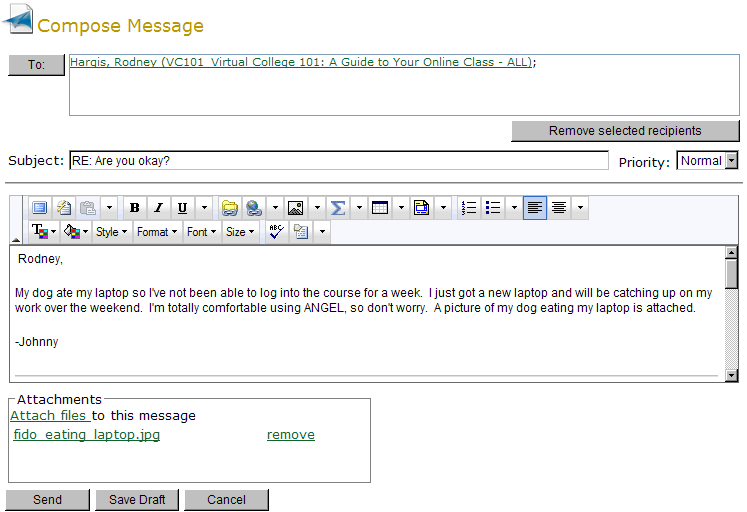Click into the Subject field
The width and height of the screenshot is (747, 512).
(338, 161)
